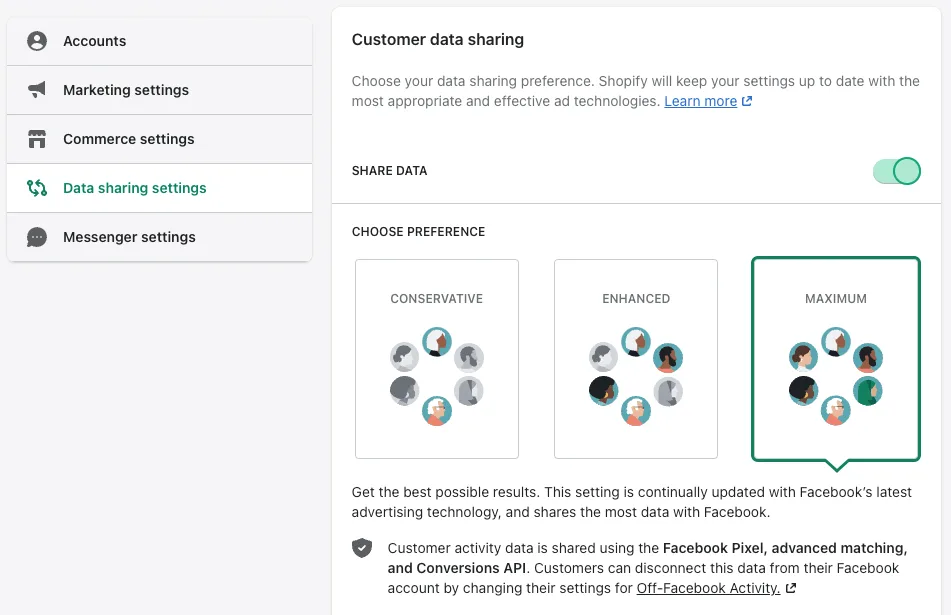Click the SHARE DATA label
The image size is (951, 615).
(x=389, y=171)
